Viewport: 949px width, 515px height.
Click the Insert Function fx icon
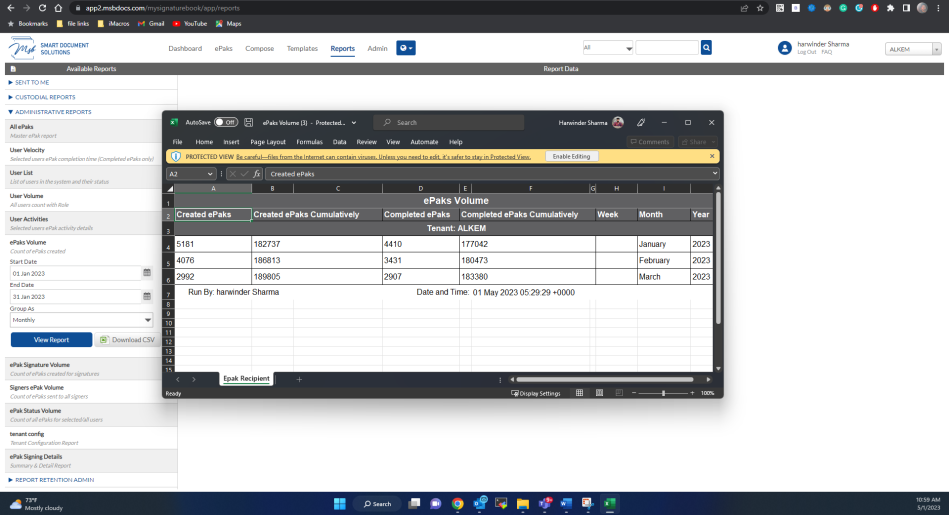click(257, 174)
